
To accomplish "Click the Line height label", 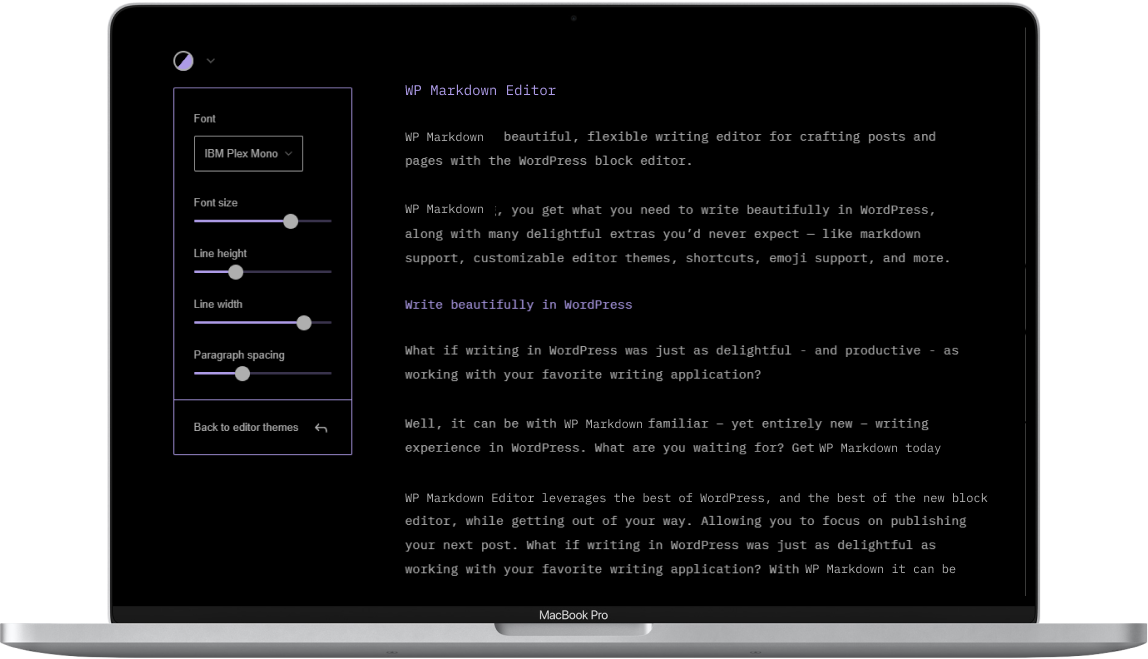I will click(x=220, y=253).
